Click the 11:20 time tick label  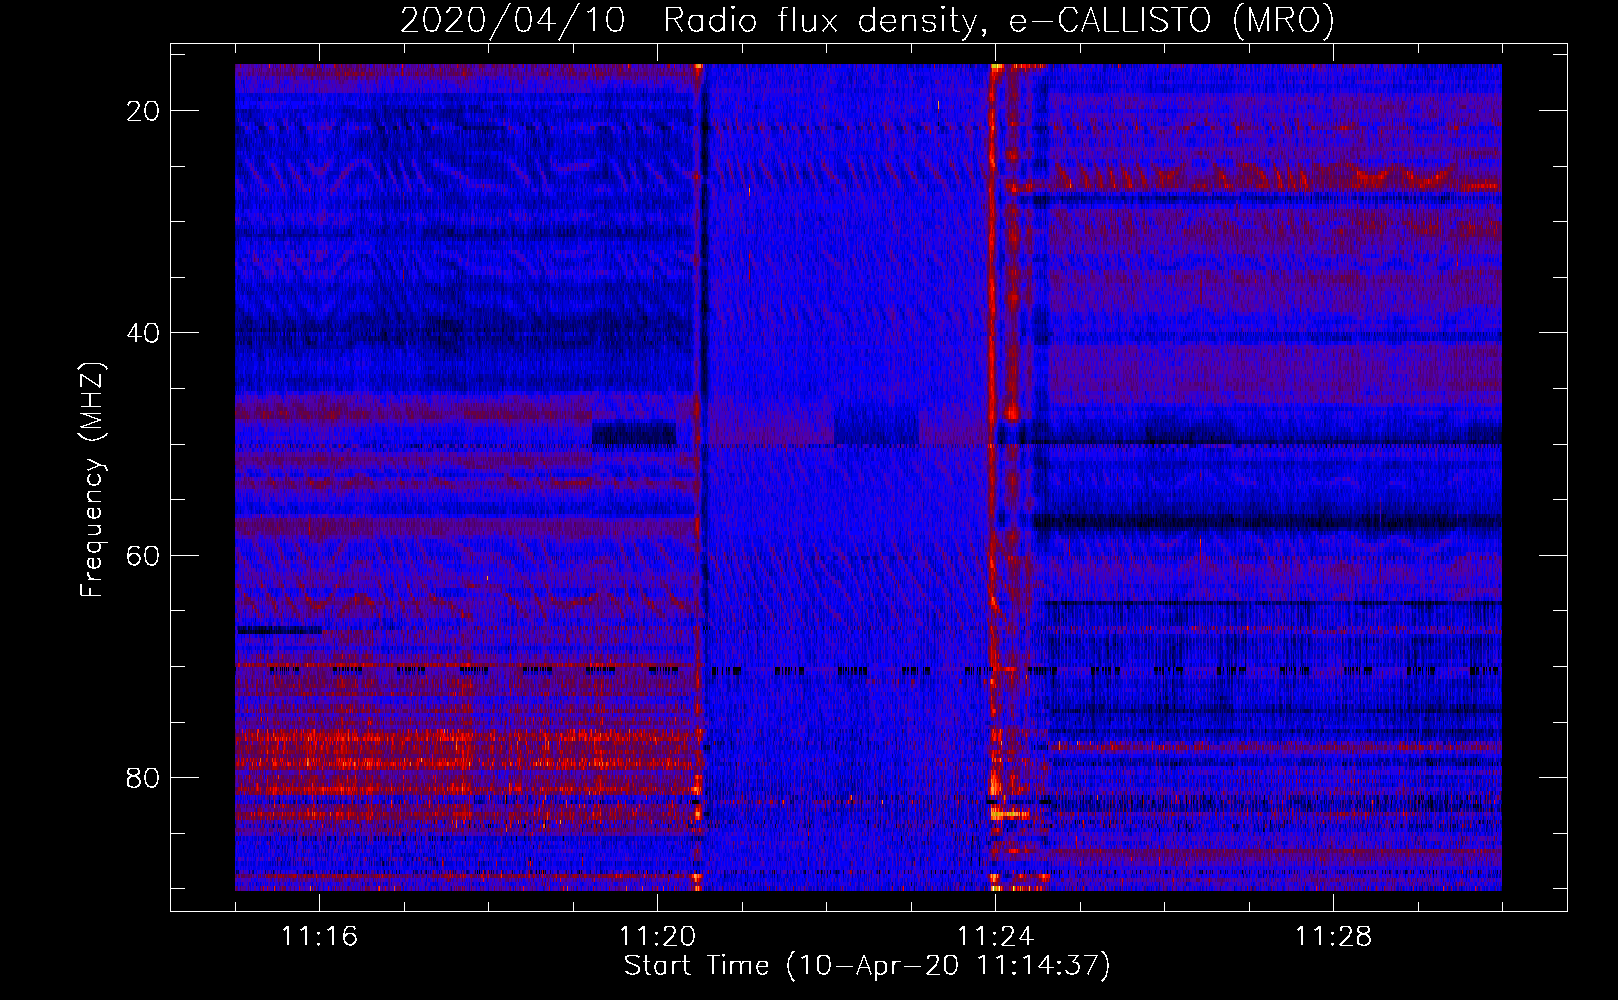pyautogui.click(x=657, y=936)
